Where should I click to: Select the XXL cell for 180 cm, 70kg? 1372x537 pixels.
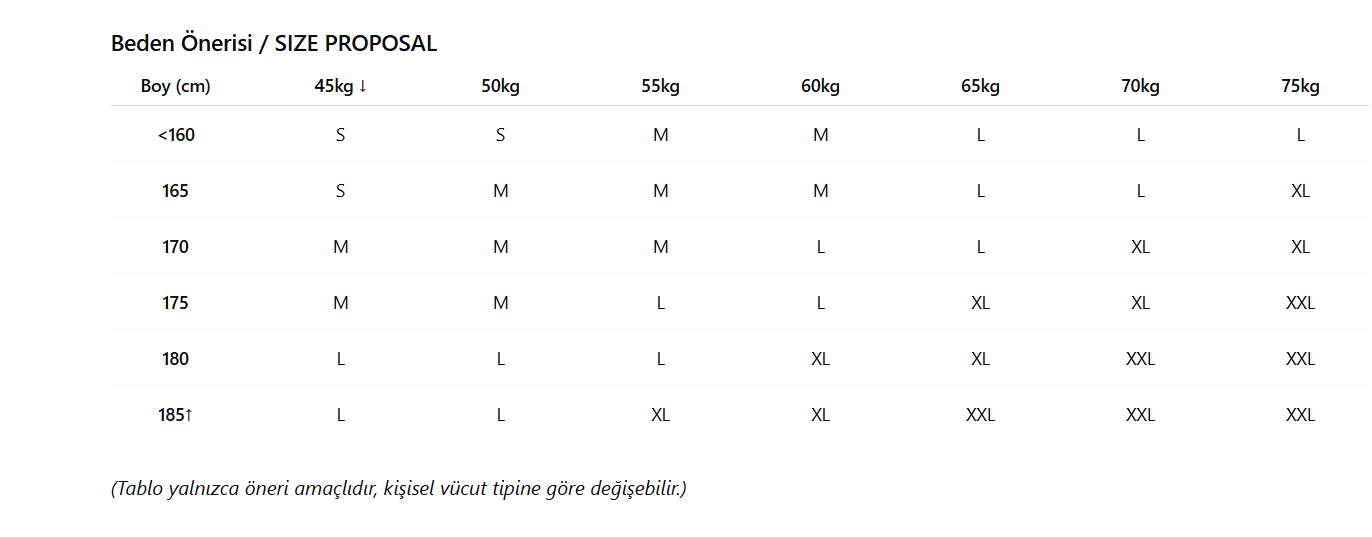[x=1140, y=359]
